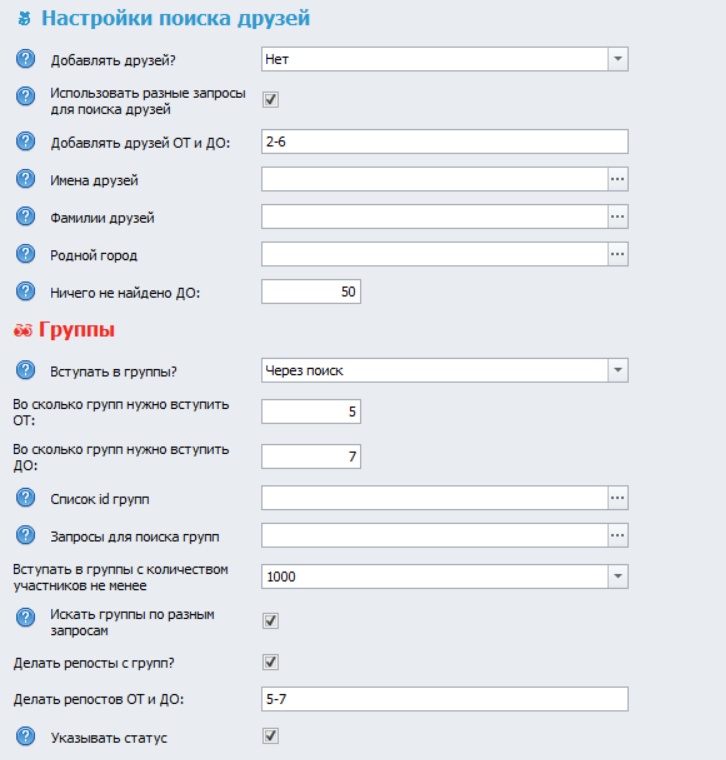This screenshot has height=760, width=726.
Task: Click help icon beside 'Вступать в группы?'
Action: click(x=26, y=371)
